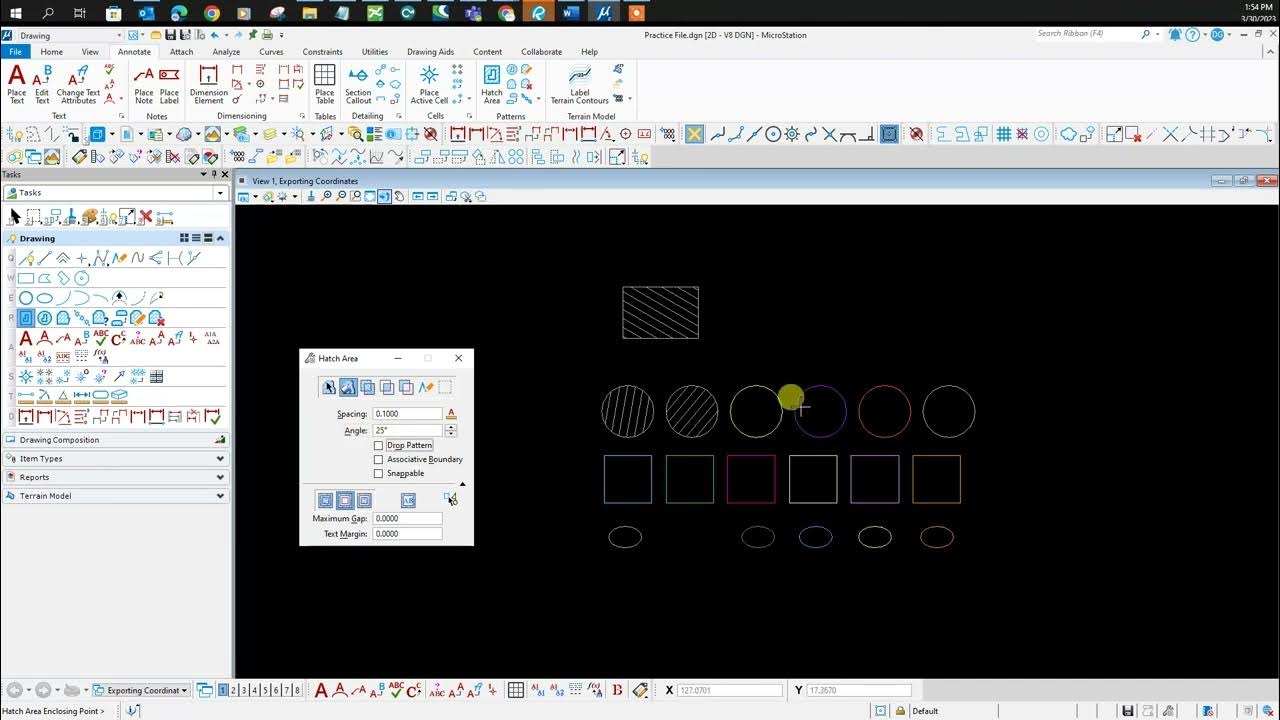Select Element mode in Hatch Area dialog

[x=329, y=387]
